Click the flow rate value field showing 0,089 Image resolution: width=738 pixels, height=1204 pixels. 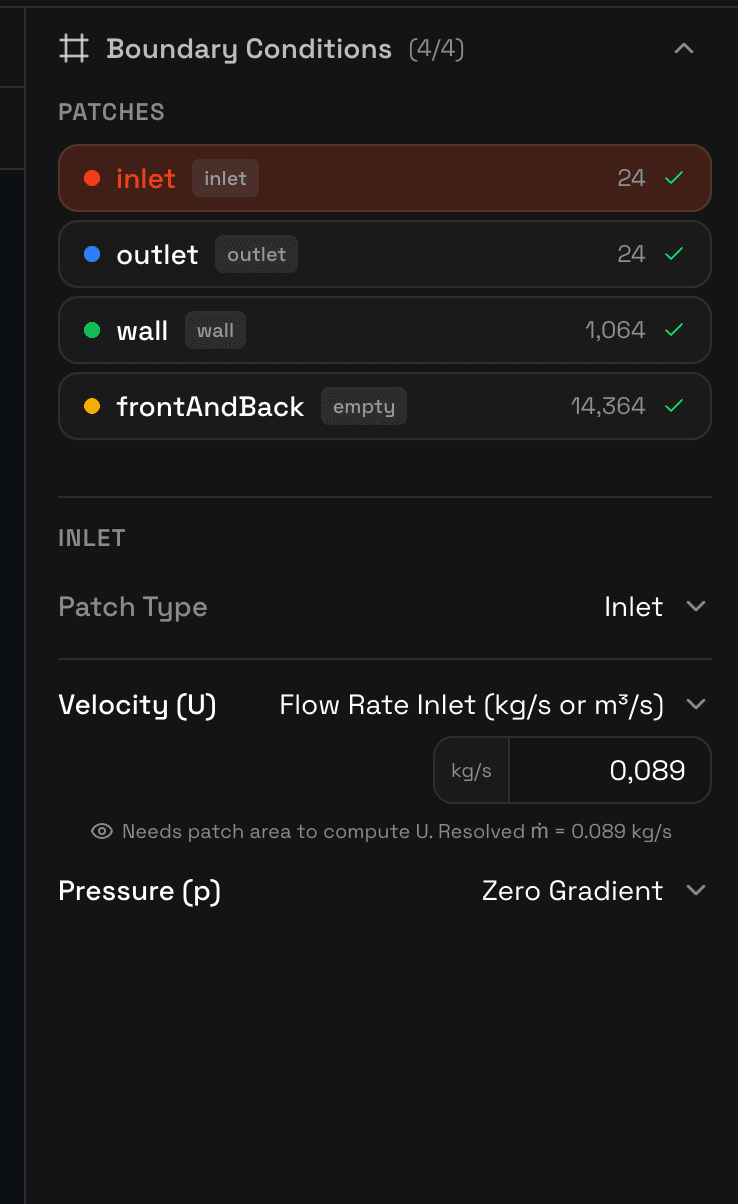click(x=610, y=770)
